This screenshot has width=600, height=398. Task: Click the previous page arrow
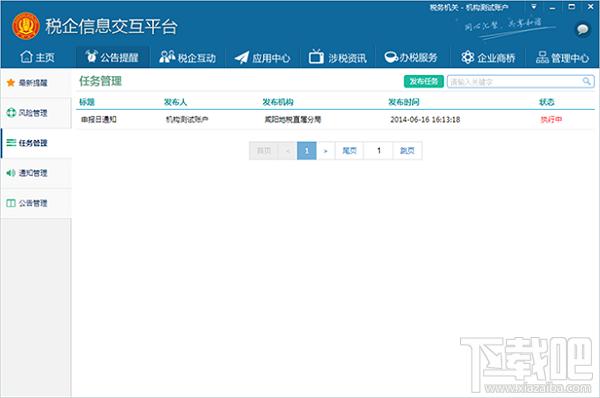coord(288,151)
